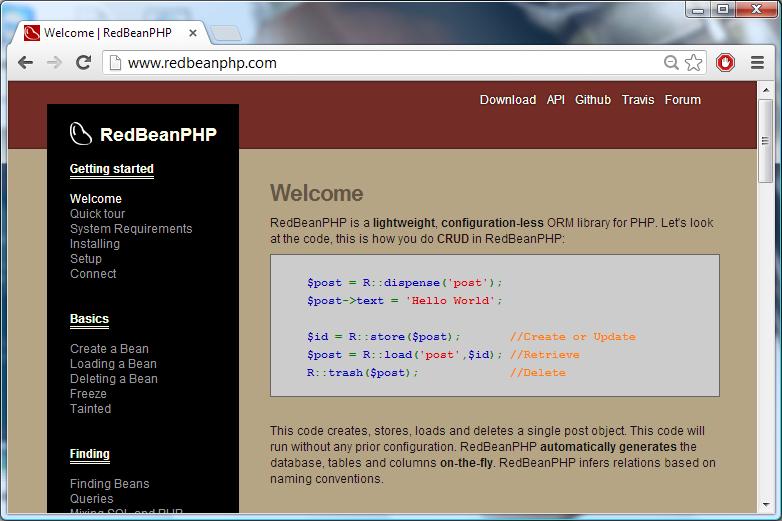
Task: Click the zoom magnifier icon in address bar
Action: [x=672, y=63]
